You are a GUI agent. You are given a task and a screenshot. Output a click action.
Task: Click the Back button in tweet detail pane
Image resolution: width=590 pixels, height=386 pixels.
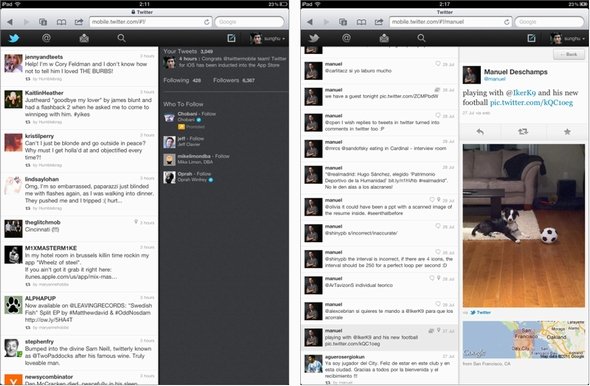pyautogui.click(x=569, y=54)
